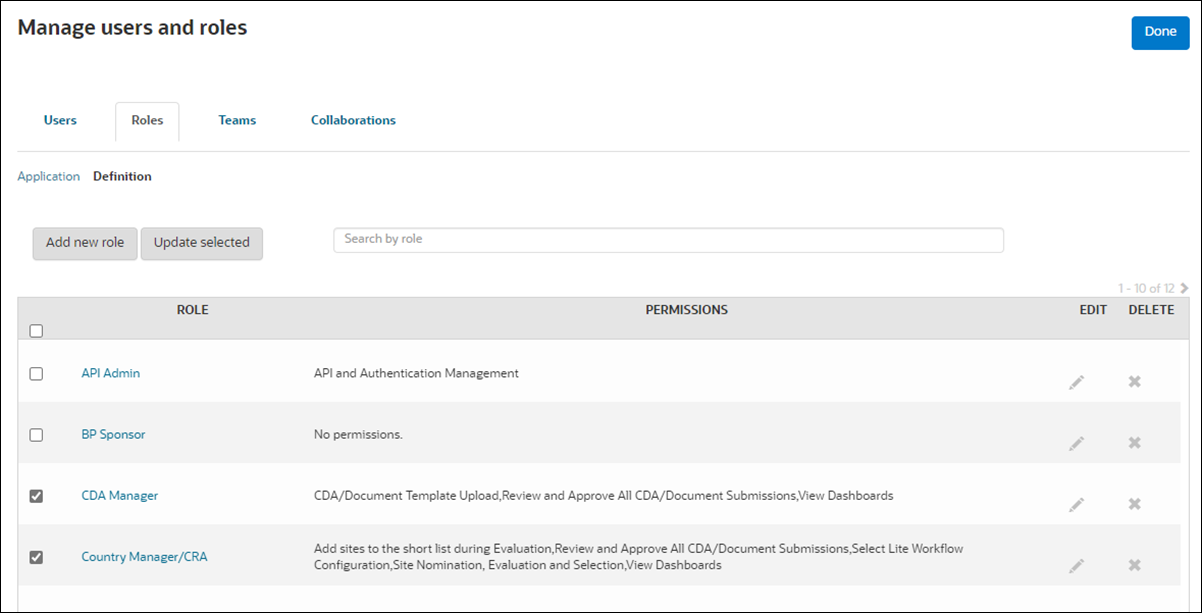The height and width of the screenshot is (613, 1202).
Task: Uncheck the CDA Manager role checkbox
Action: click(36, 496)
